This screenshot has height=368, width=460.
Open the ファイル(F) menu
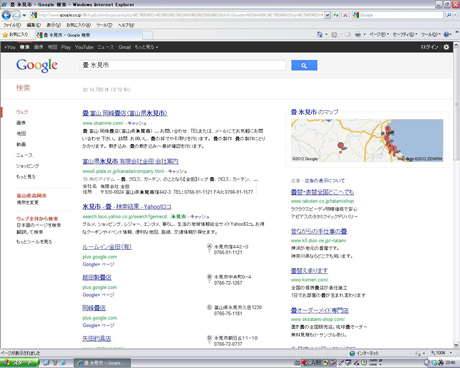coord(12,25)
